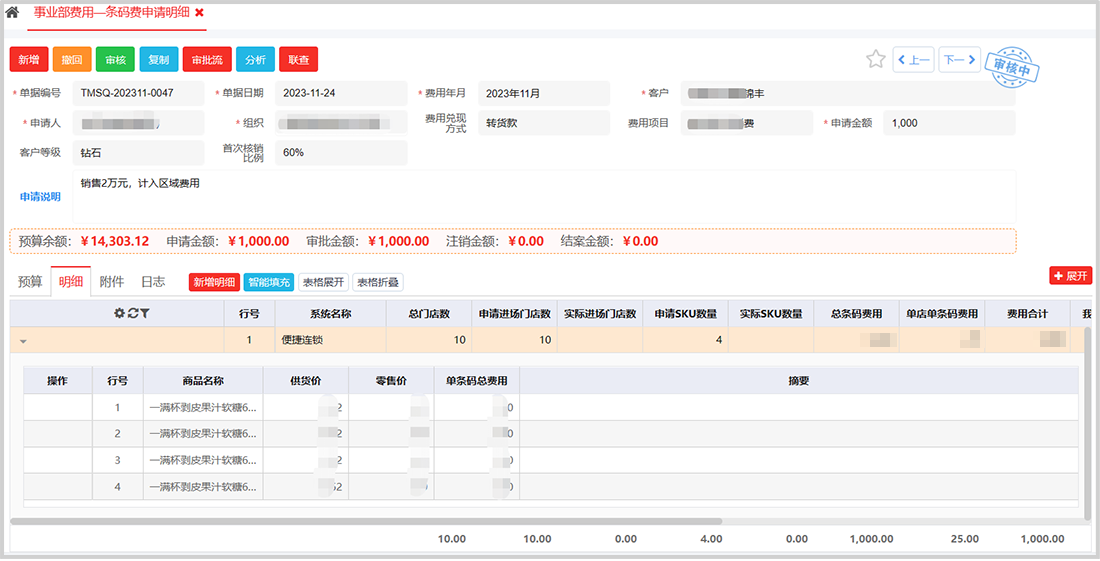Click the grid filter funnel icon
Viewport: 1100px width, 561px height.
click(x=144, y=313)
